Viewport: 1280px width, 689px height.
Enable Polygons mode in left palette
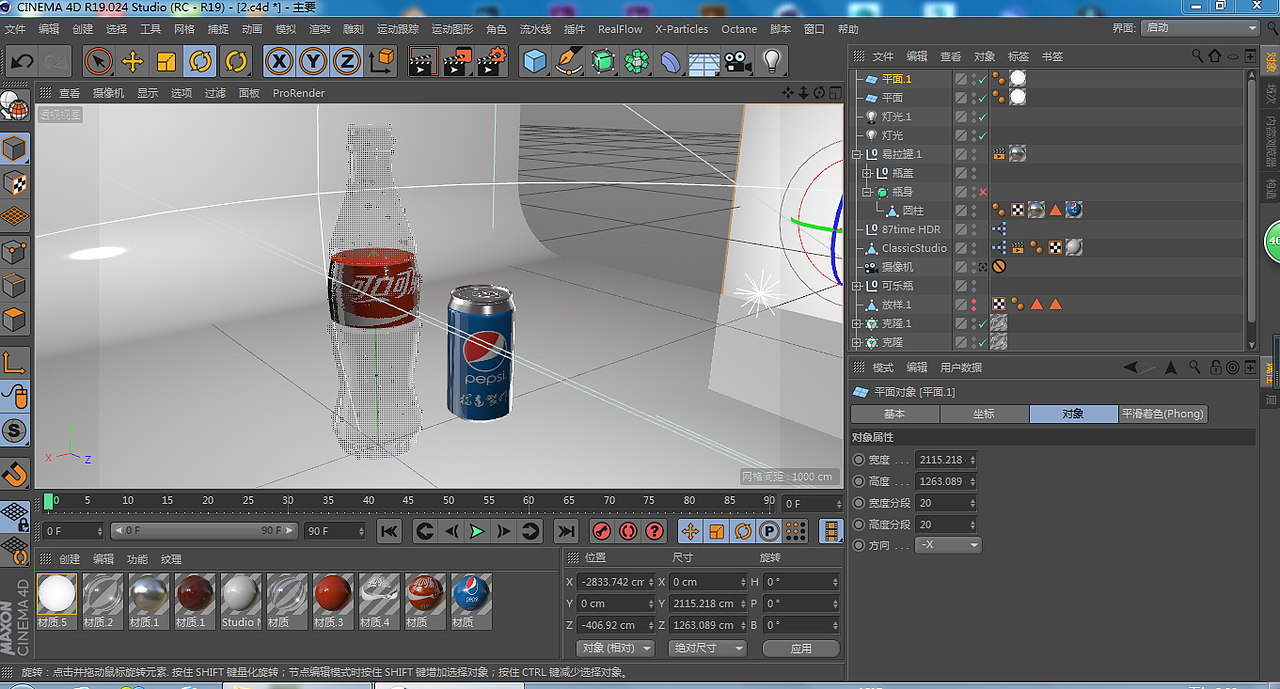[14, 320]
